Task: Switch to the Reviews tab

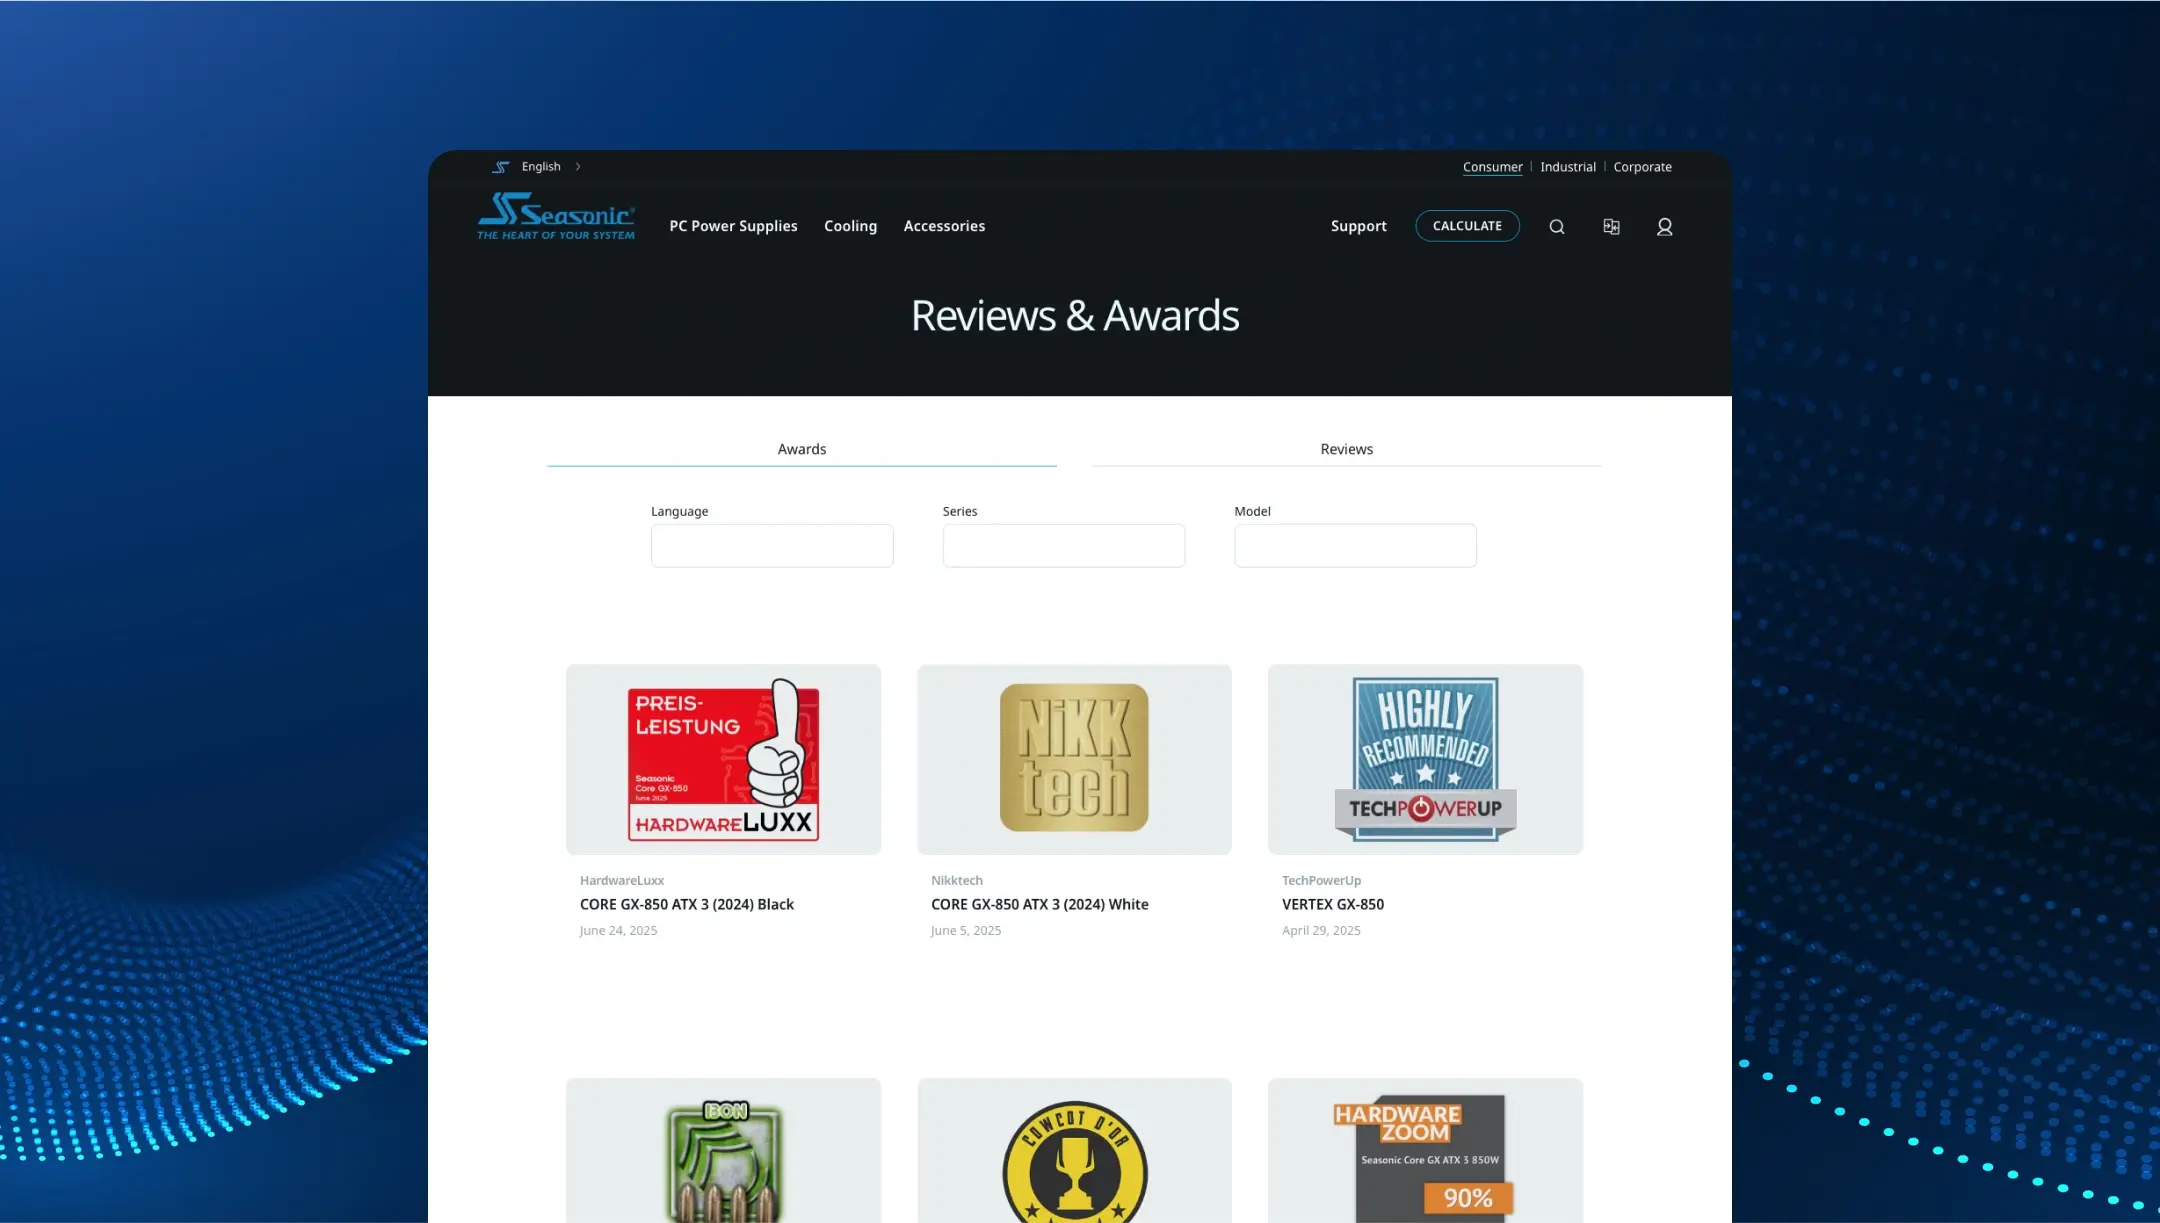Action: (1347, 449)
